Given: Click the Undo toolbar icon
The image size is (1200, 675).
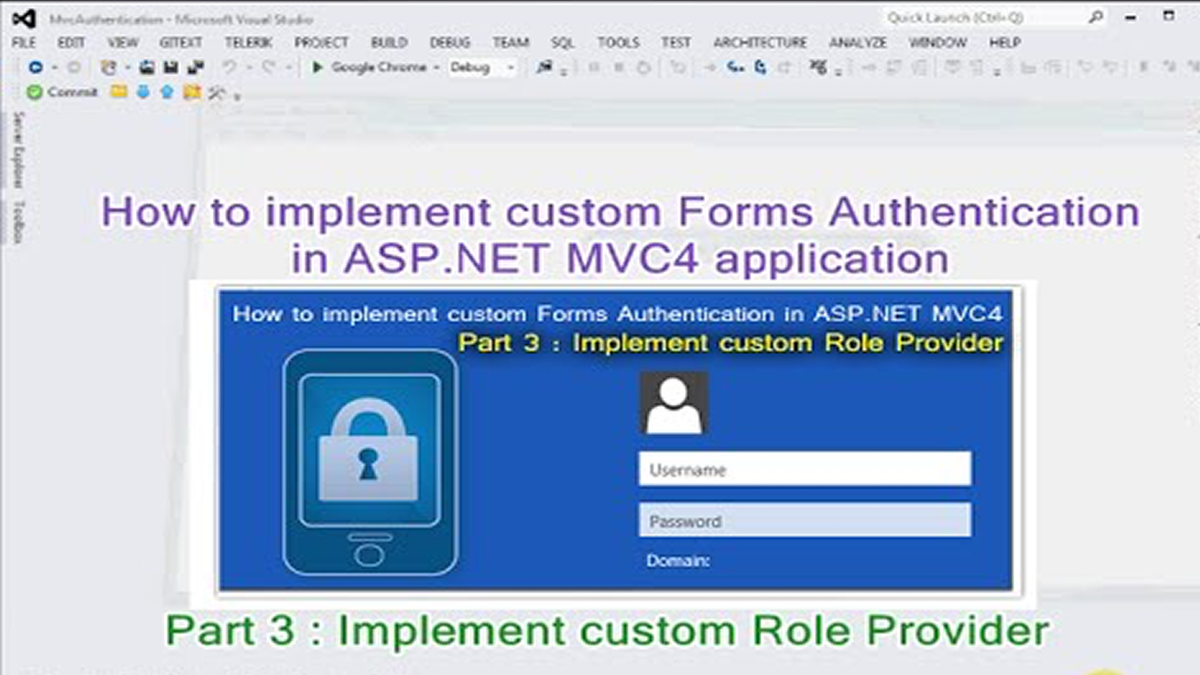Looking at the screenshot, I should (x=229, y=67).
